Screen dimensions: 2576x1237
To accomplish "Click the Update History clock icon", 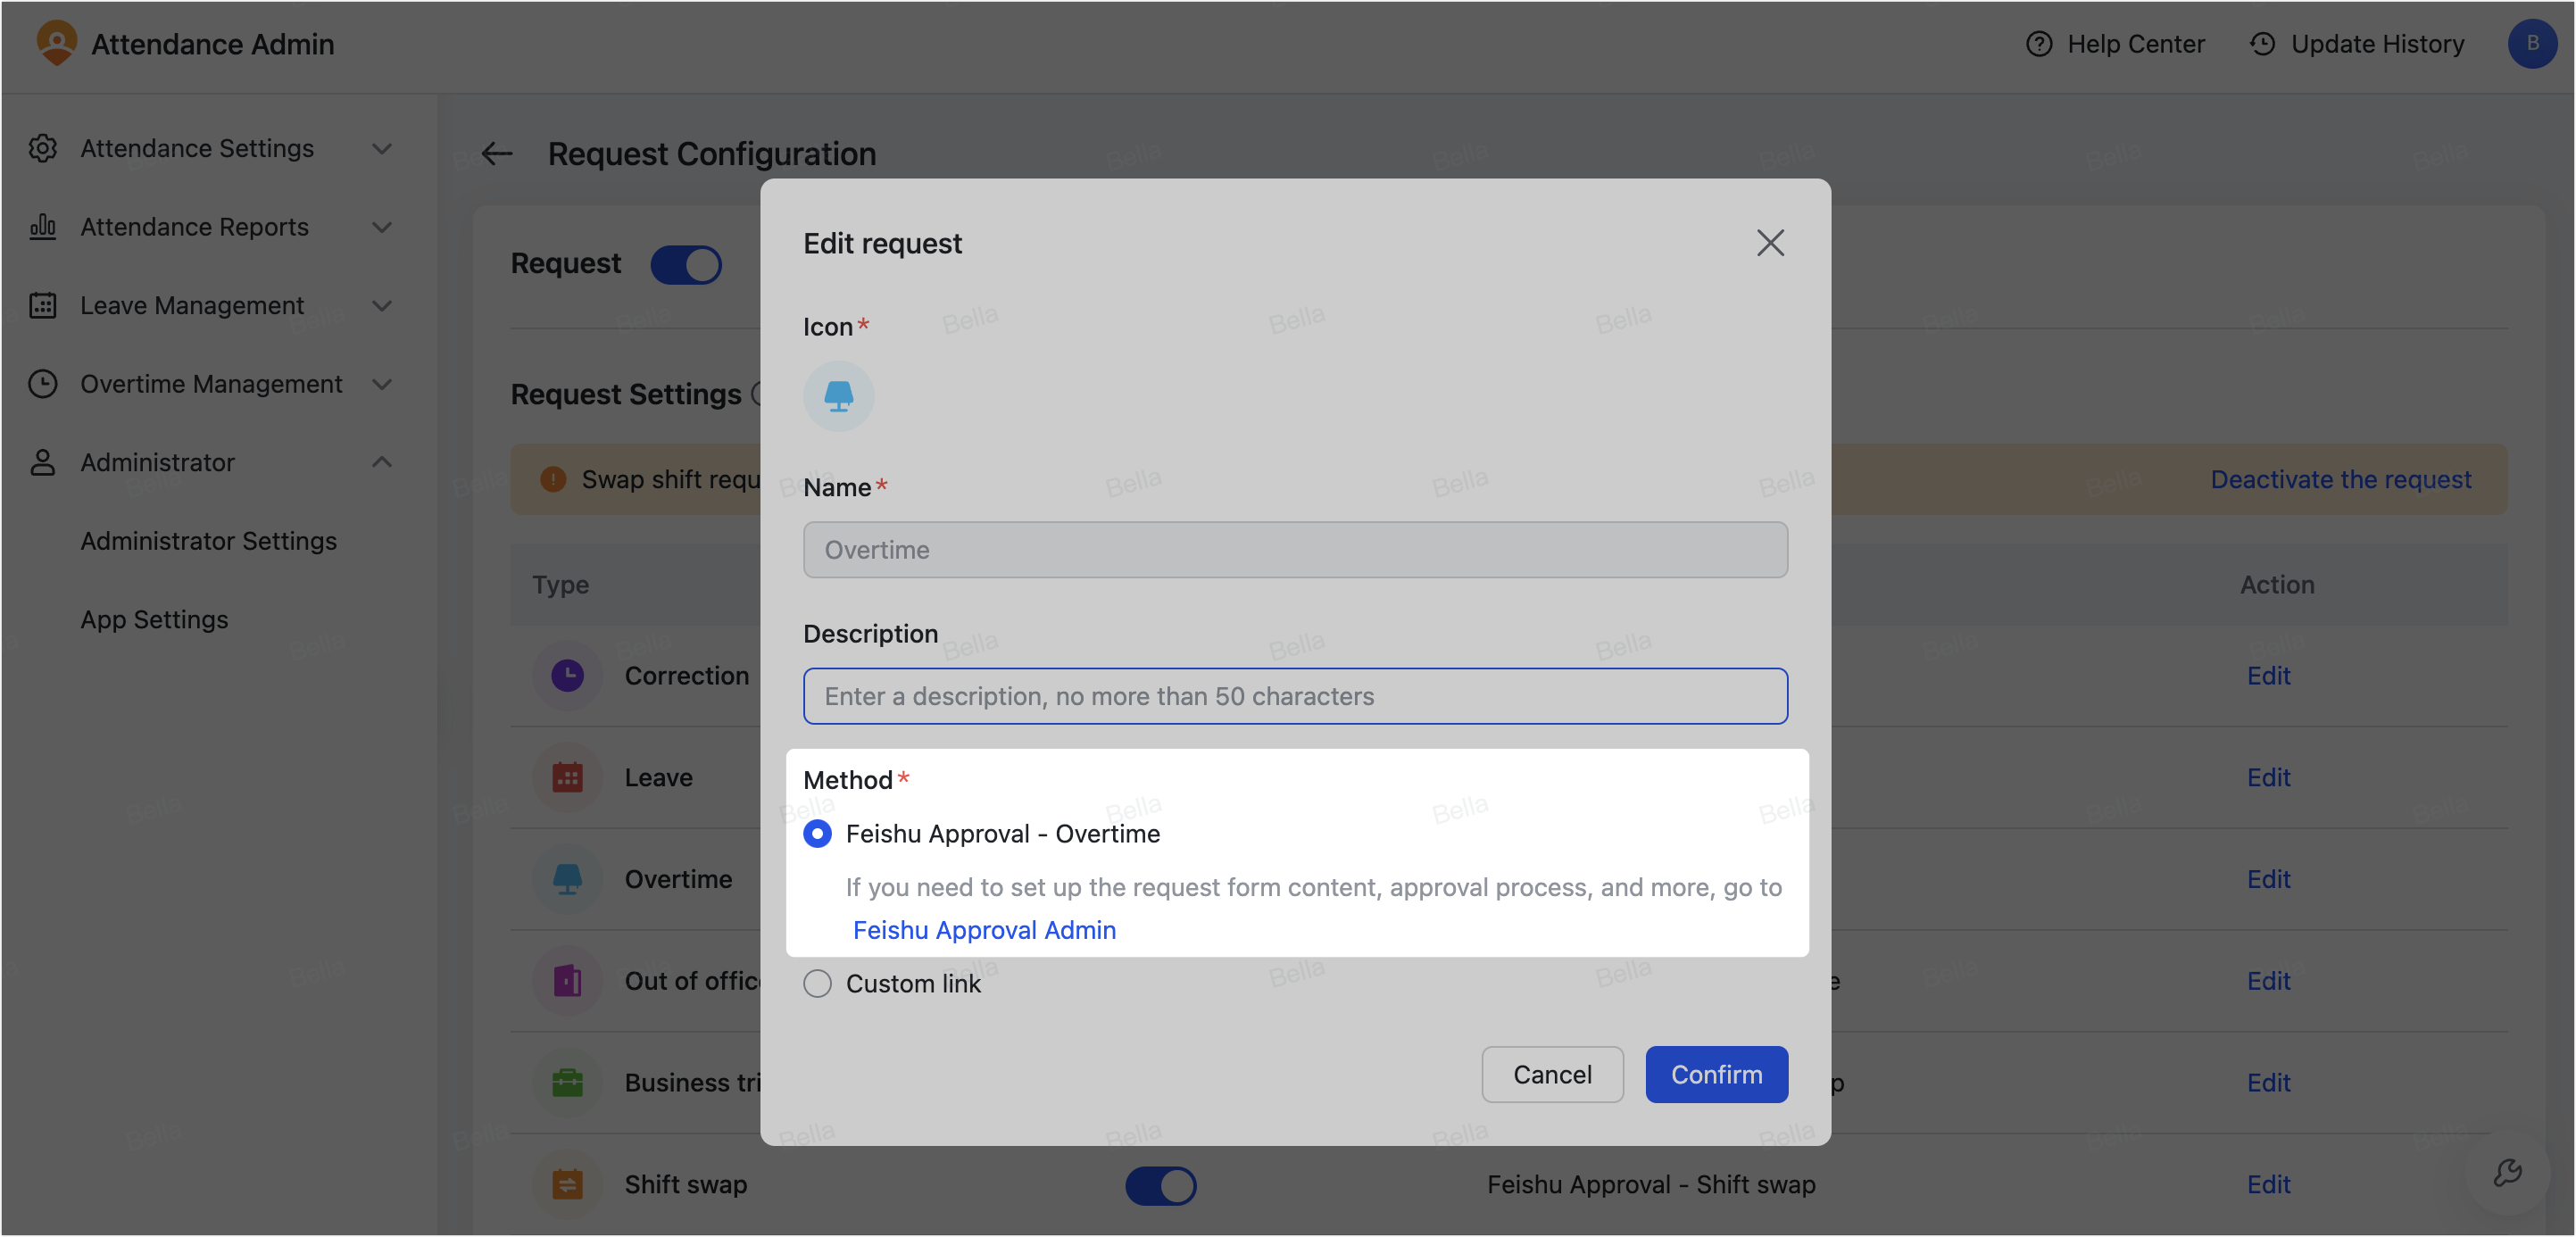I will [x=2263, y=43].
